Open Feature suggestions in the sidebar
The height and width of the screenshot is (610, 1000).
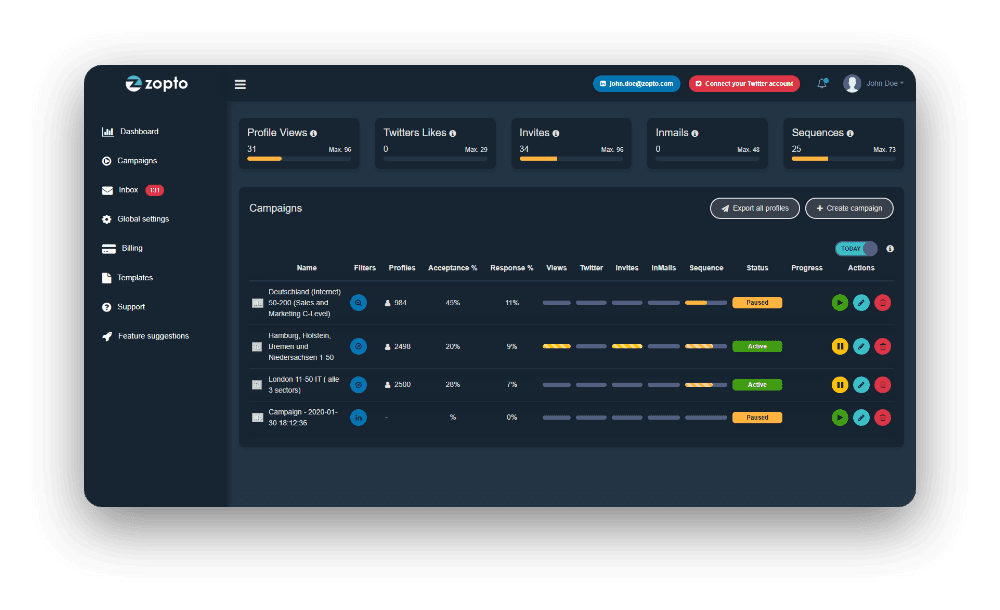tap(145, 336)
